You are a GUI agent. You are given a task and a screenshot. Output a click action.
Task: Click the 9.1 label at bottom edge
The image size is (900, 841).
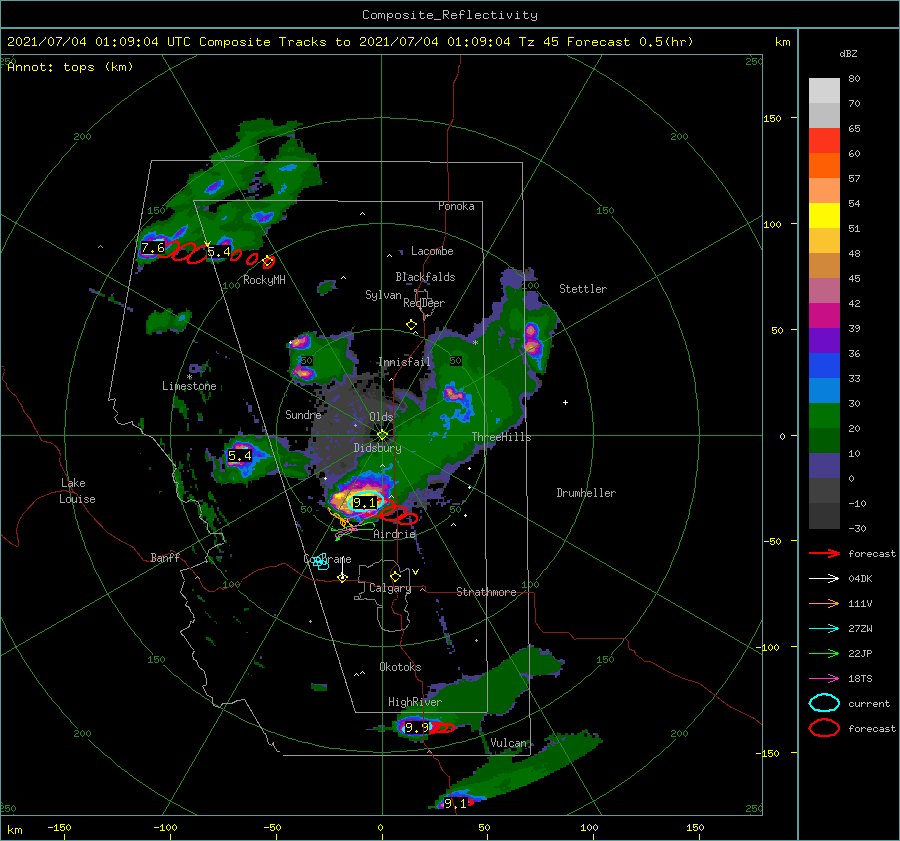(455, 804)
